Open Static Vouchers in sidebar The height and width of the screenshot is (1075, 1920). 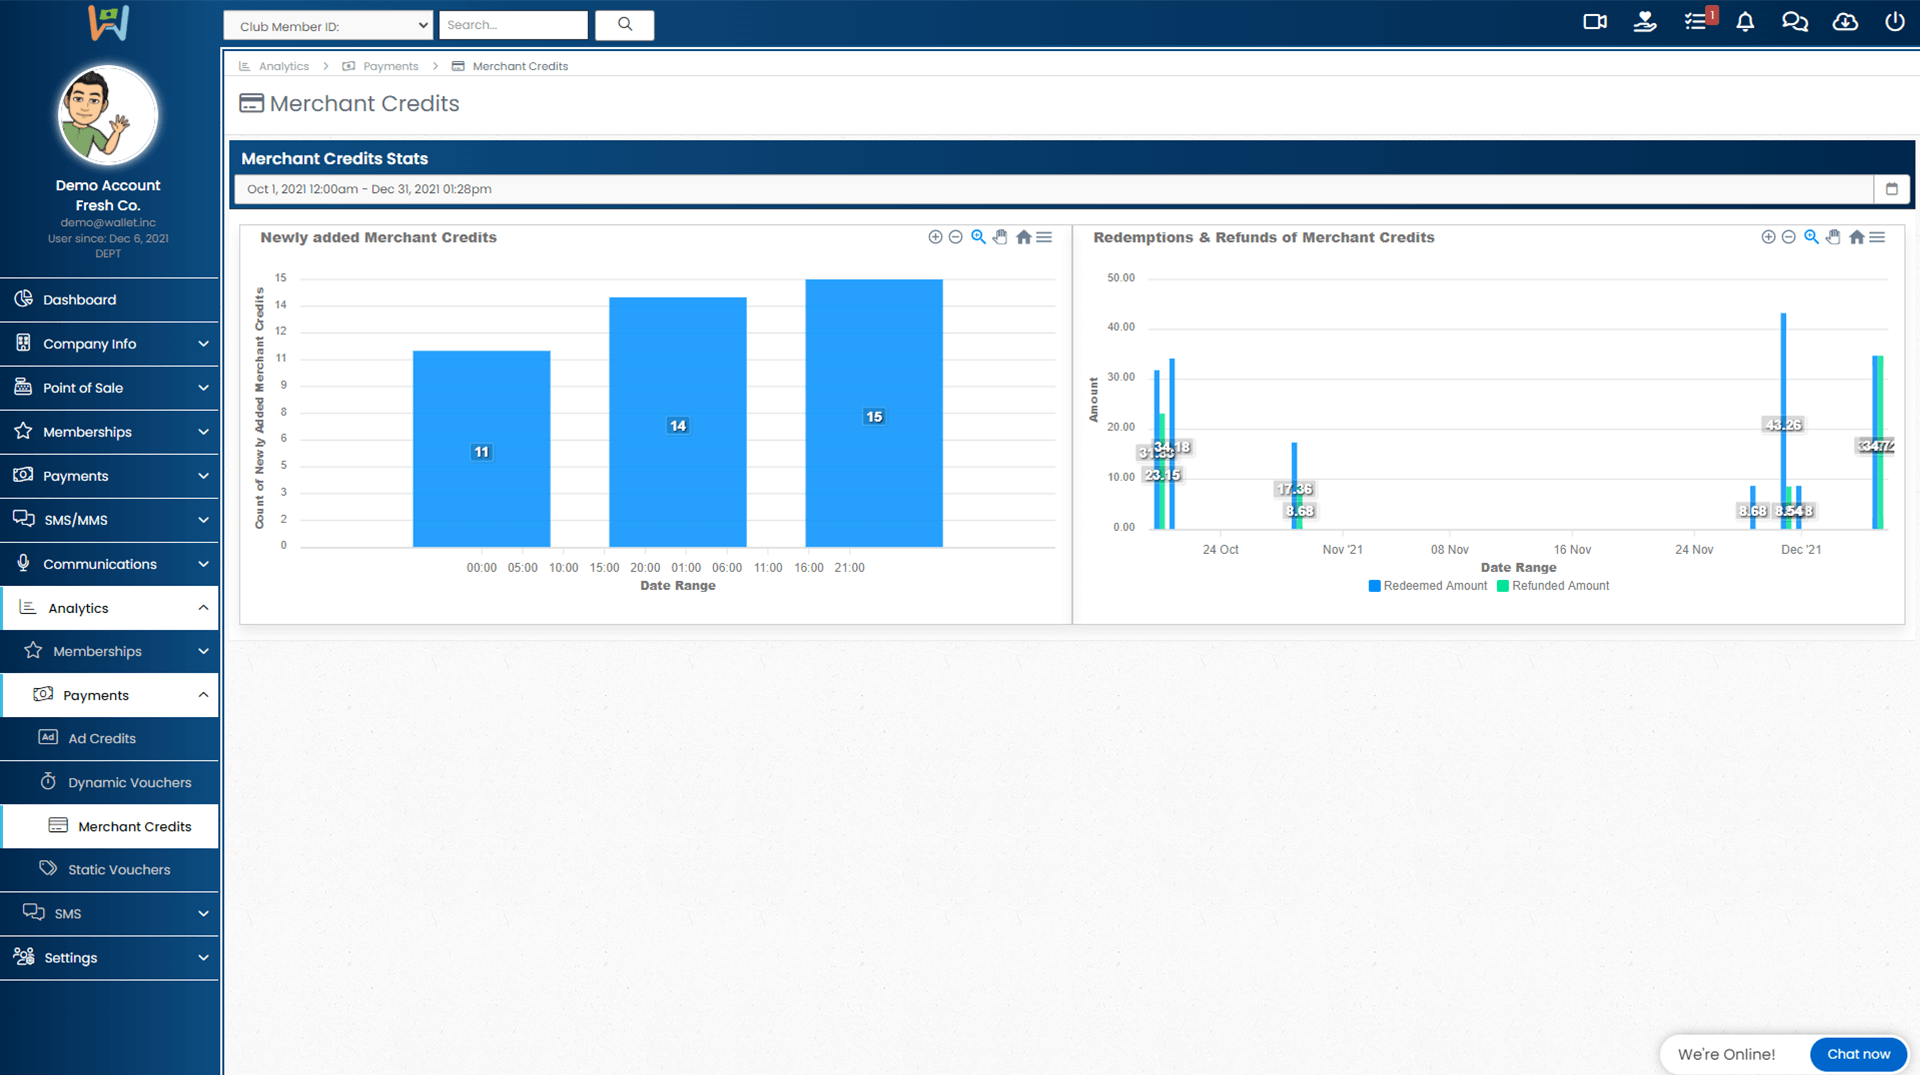119,870
